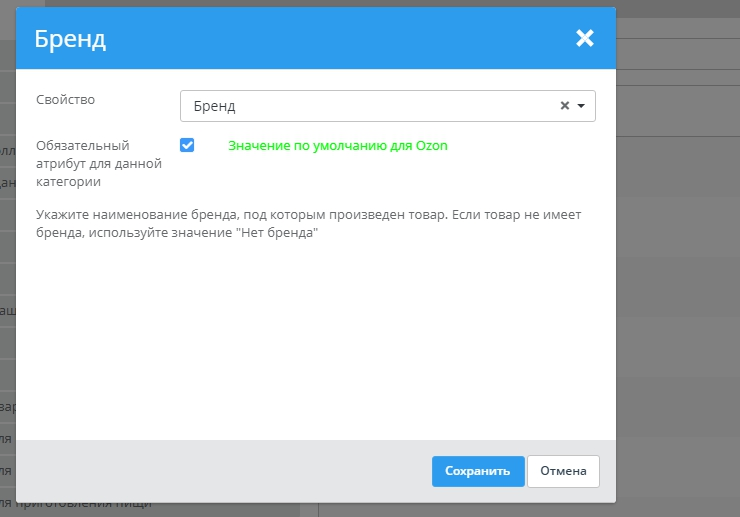740x517 pixels.
Task: Click the empty white area of the dialog body
Action: tap(315, 340)
